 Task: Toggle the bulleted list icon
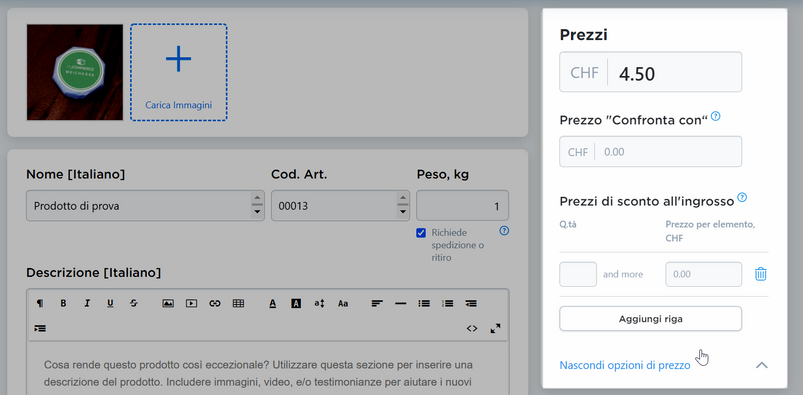tap(424, 303)
